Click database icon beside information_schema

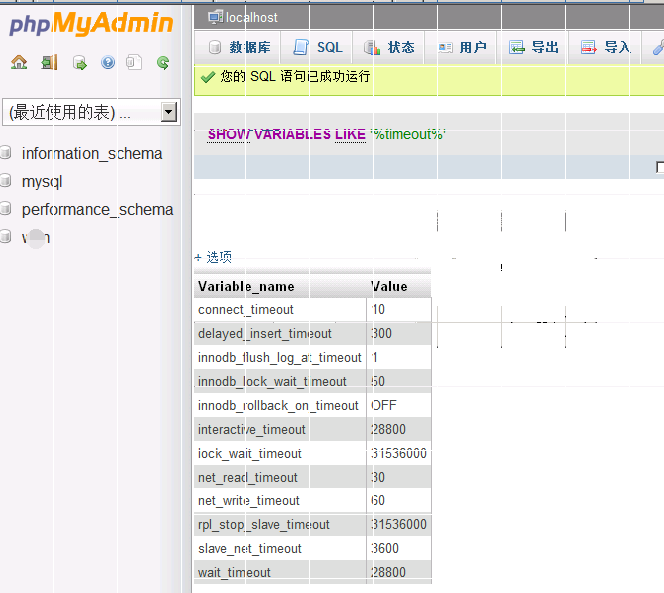tap(6, 152)
